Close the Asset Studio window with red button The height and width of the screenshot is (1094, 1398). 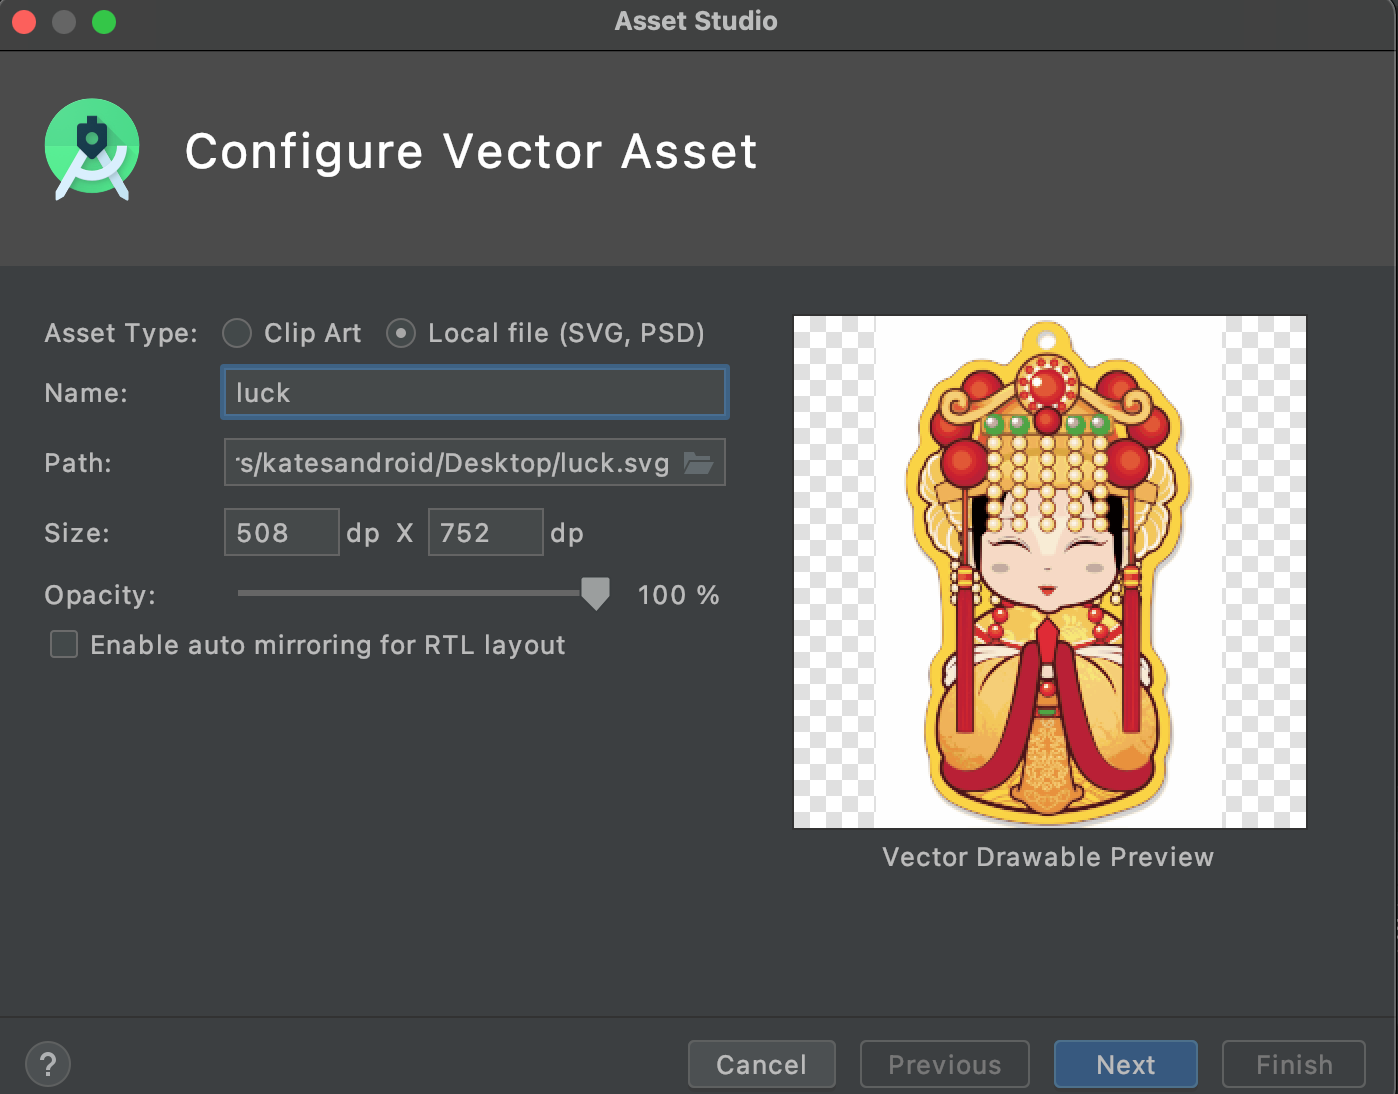(x=24, y=22)
